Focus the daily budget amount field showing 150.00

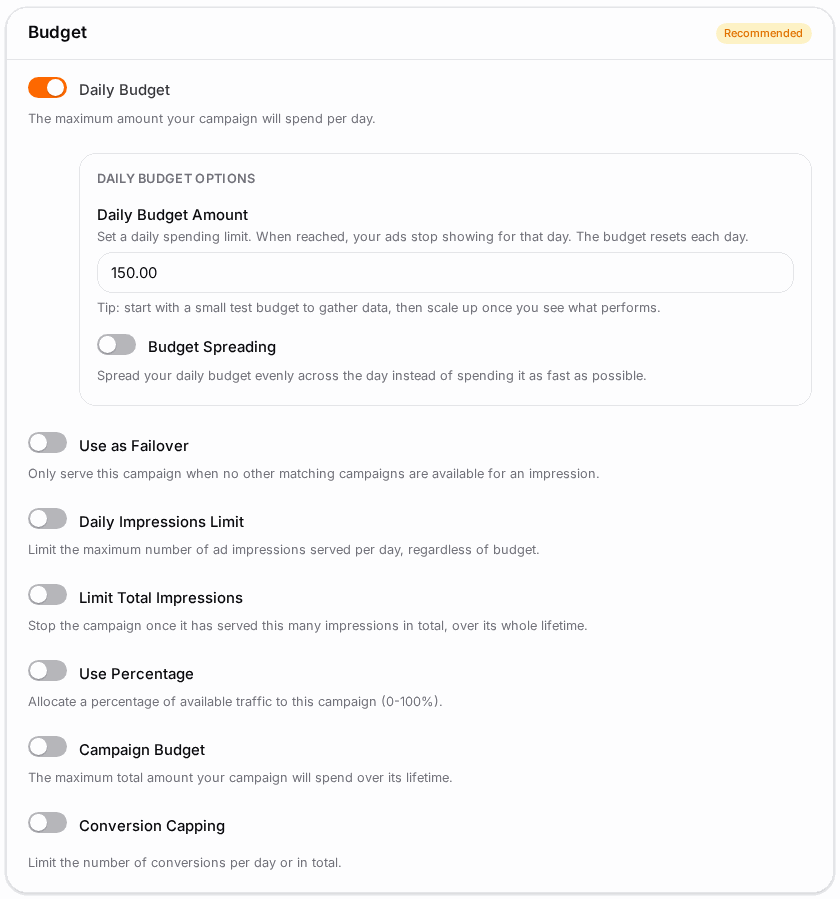pyautogui.click(x=445, y=273)
